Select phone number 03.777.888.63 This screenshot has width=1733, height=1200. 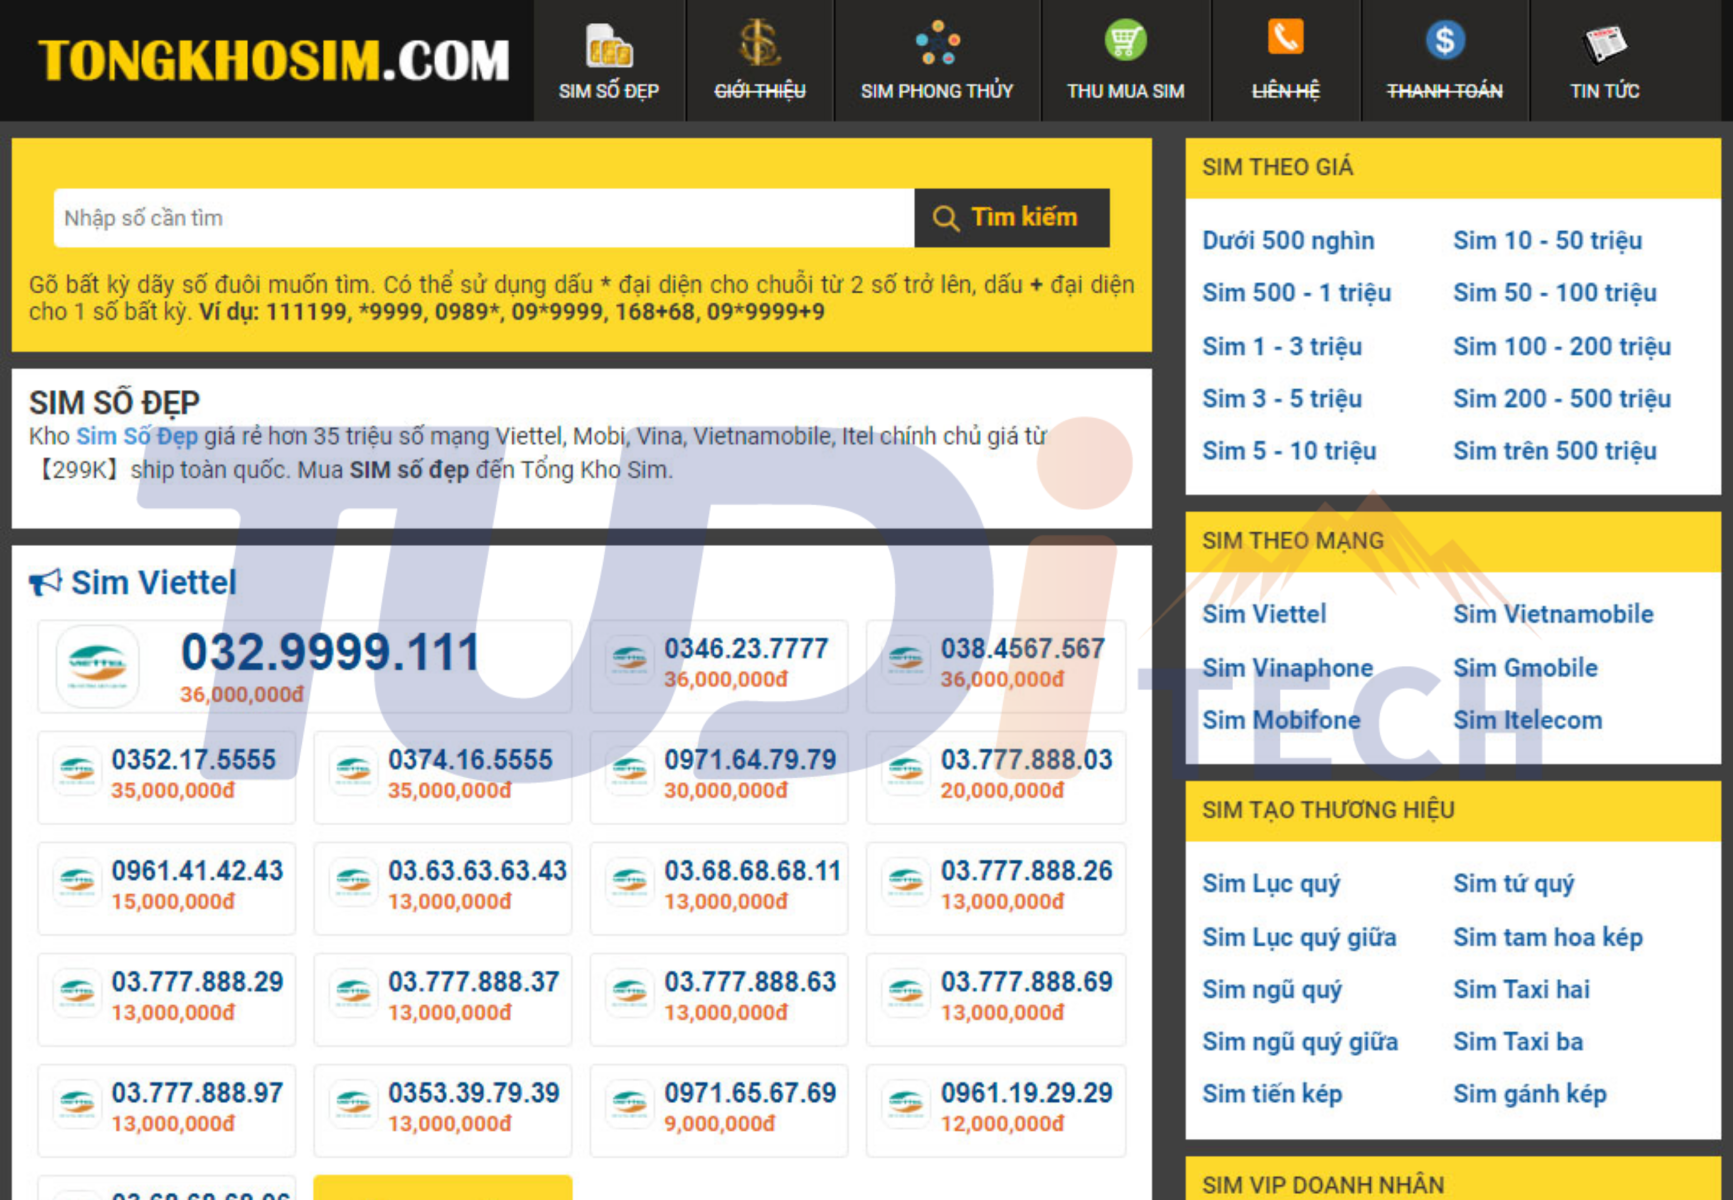[x=750, y=982]
